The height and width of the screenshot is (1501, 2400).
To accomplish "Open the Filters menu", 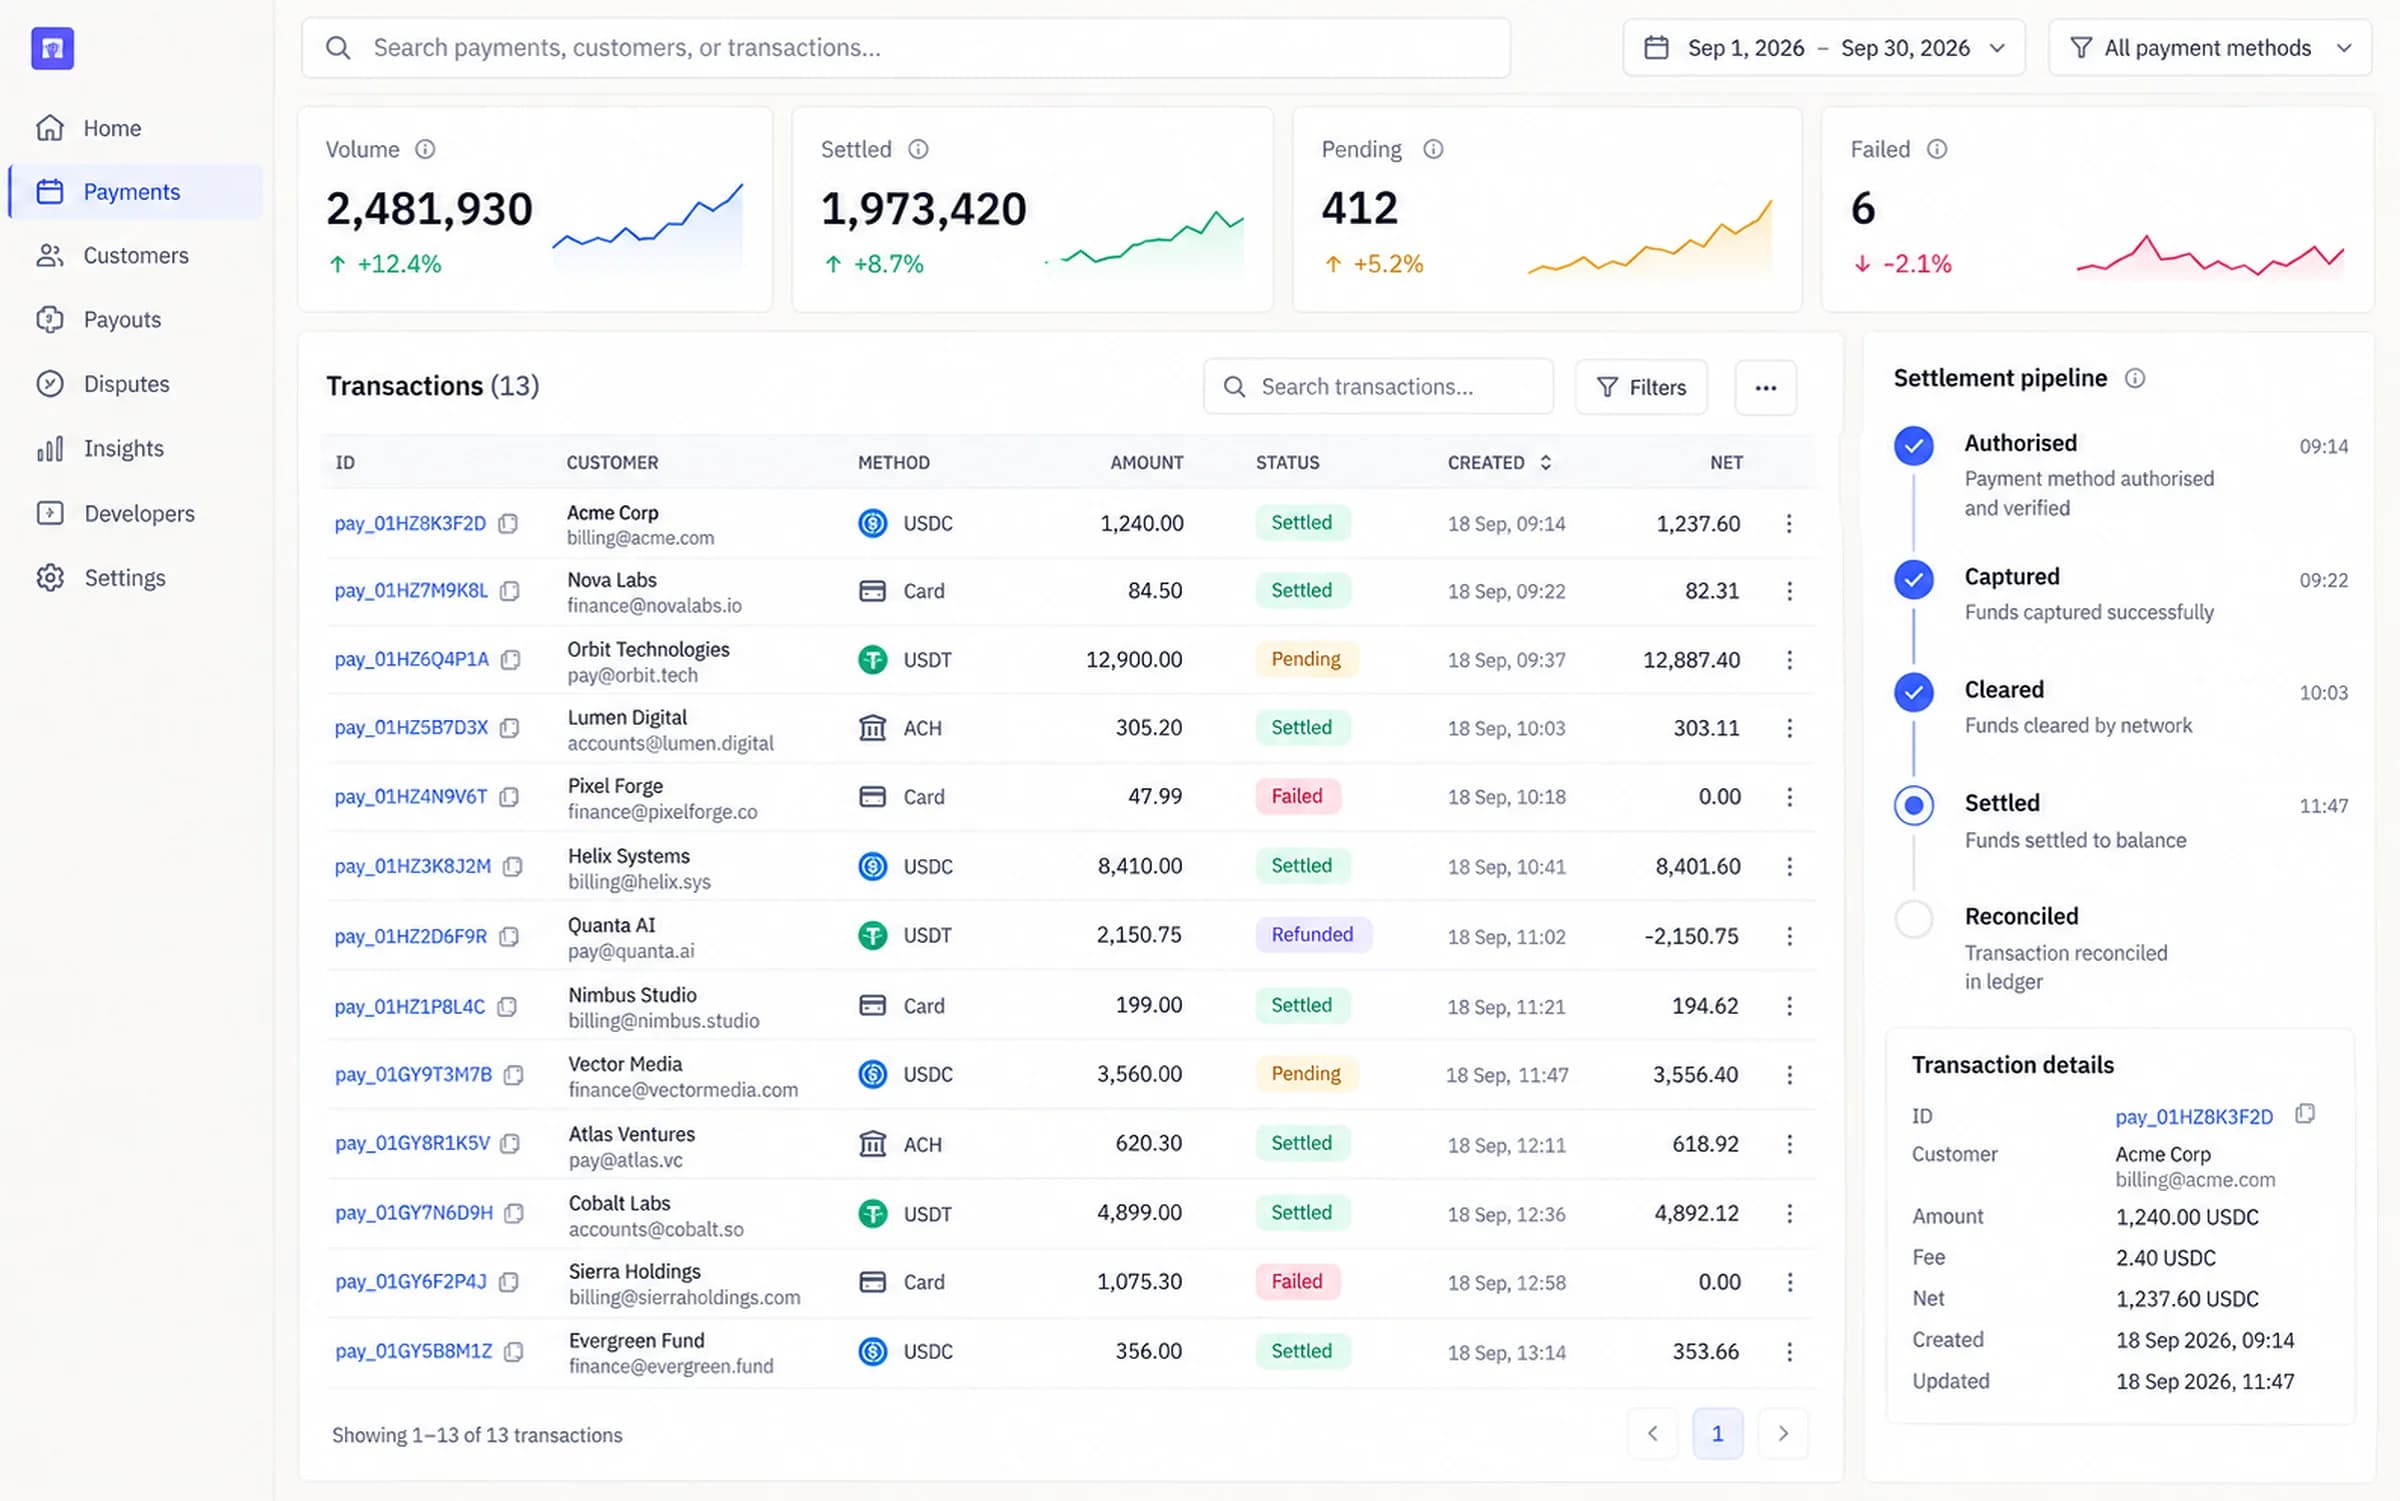I will [1641, 388].
